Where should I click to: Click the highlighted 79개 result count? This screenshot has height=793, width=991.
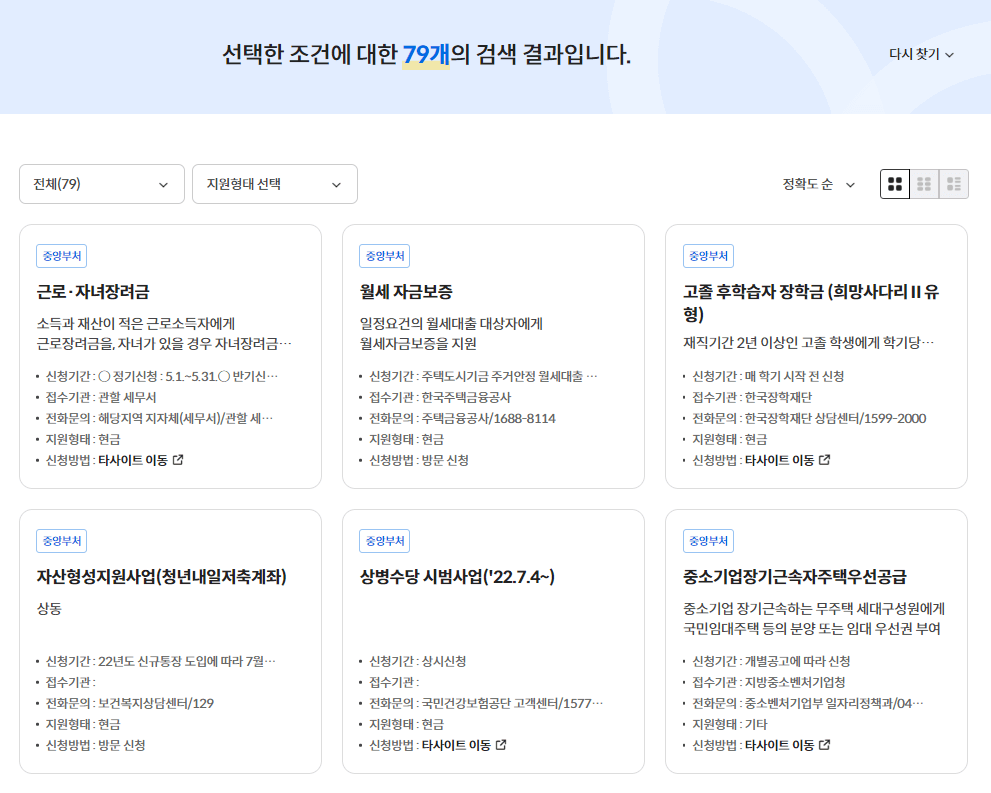coord(426,54)
